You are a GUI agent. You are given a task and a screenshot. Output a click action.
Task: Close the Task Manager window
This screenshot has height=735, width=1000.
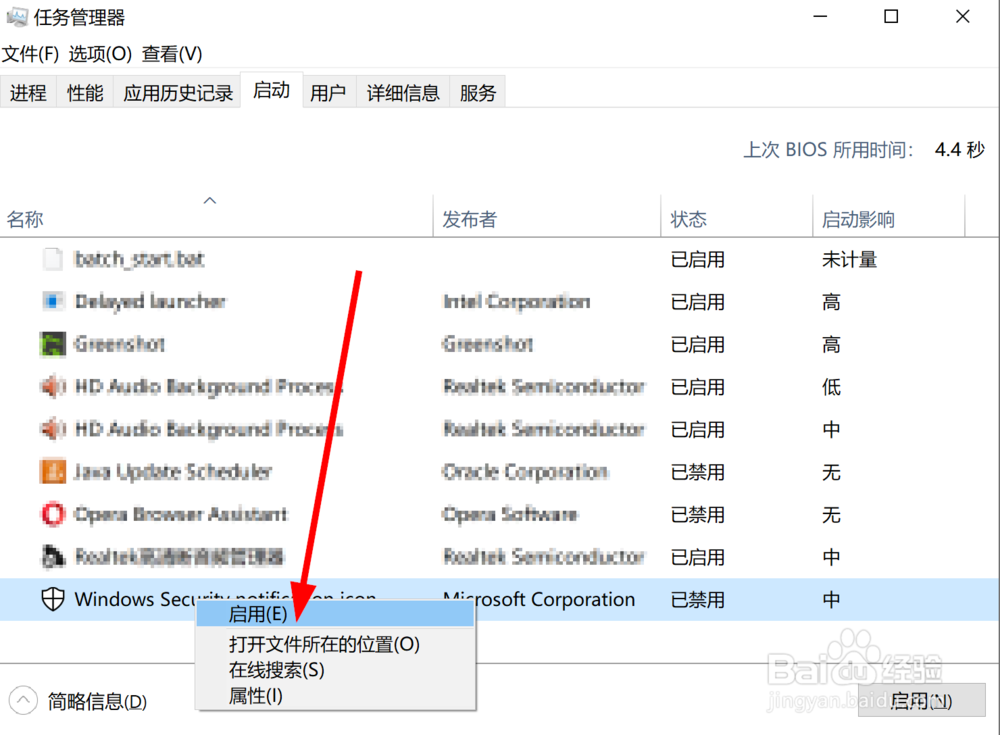962,17
